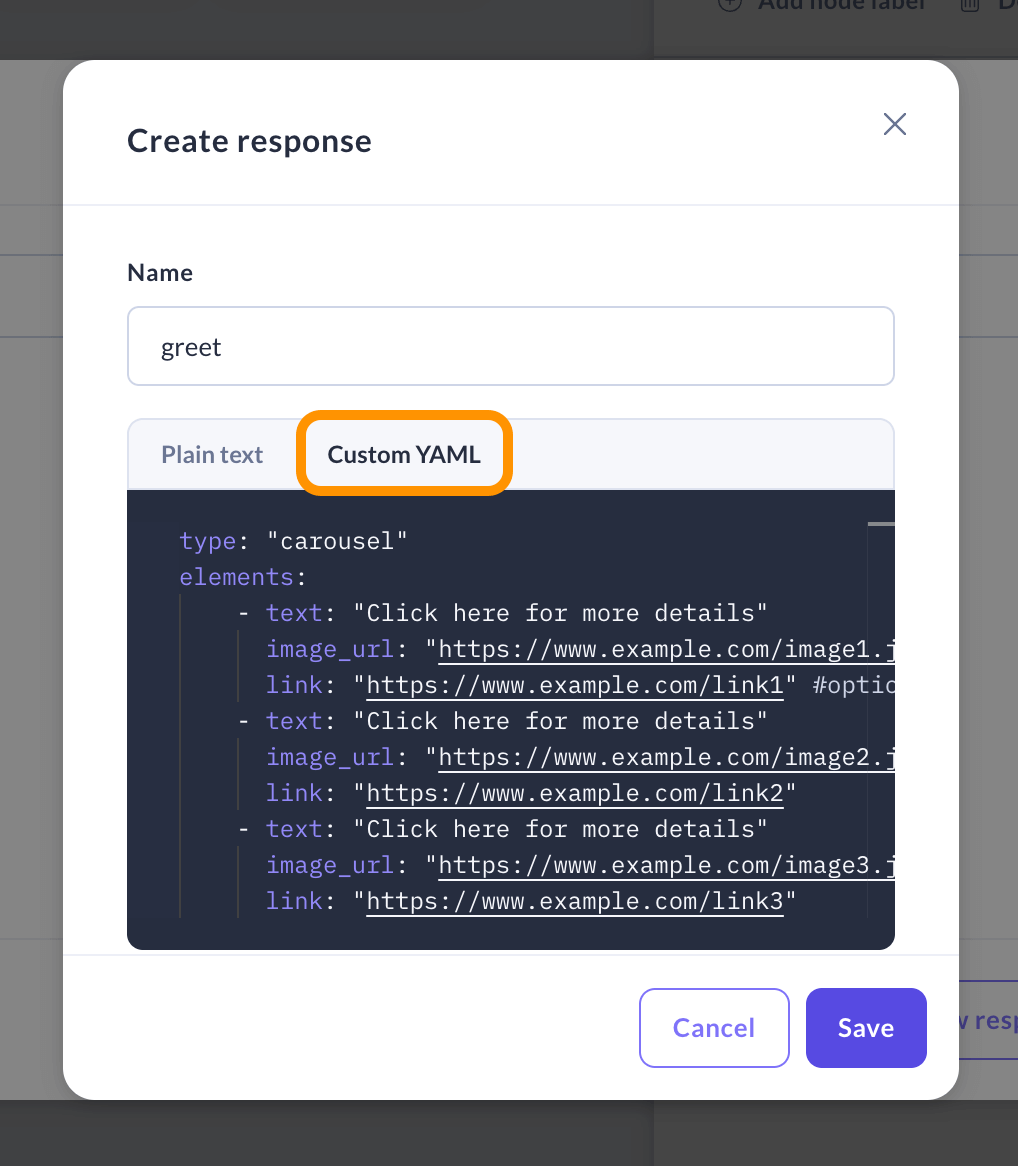Screen dimensions: 1018x1166
Task: Select the Custom YAML tab
Action: [x=404, y=455]
